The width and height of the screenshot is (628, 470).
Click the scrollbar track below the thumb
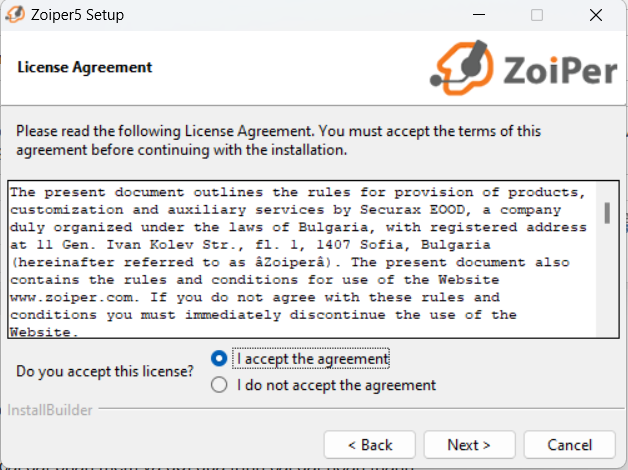(606, 290)
